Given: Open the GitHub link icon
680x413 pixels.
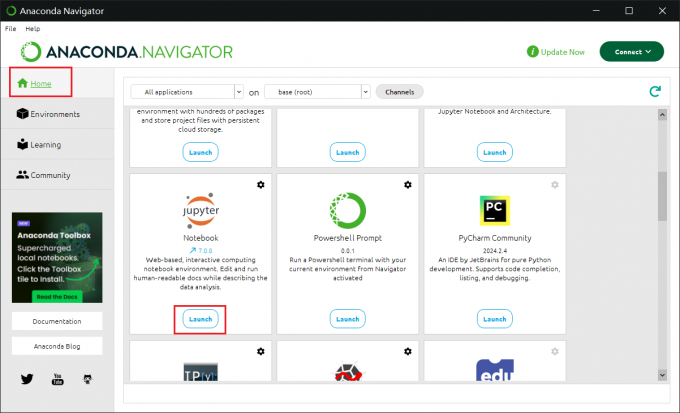Looking at the screenshot, I should pyautogui.click(x=88, y=379).
